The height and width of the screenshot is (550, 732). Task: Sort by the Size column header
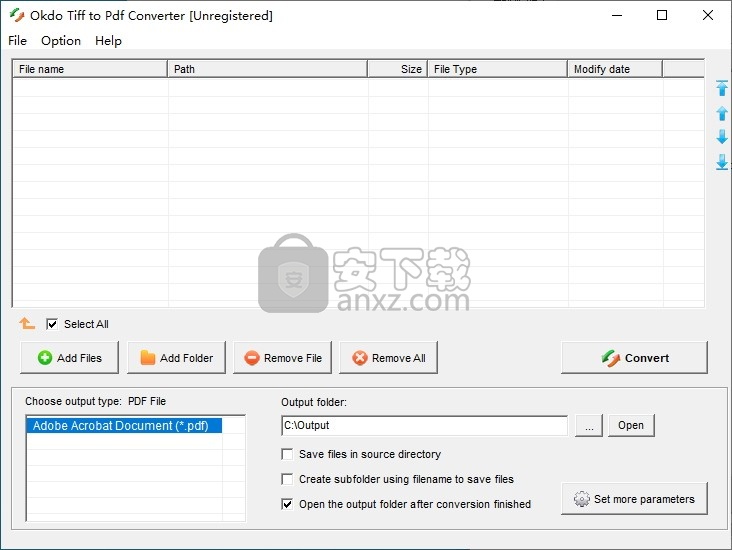point(398,69)
